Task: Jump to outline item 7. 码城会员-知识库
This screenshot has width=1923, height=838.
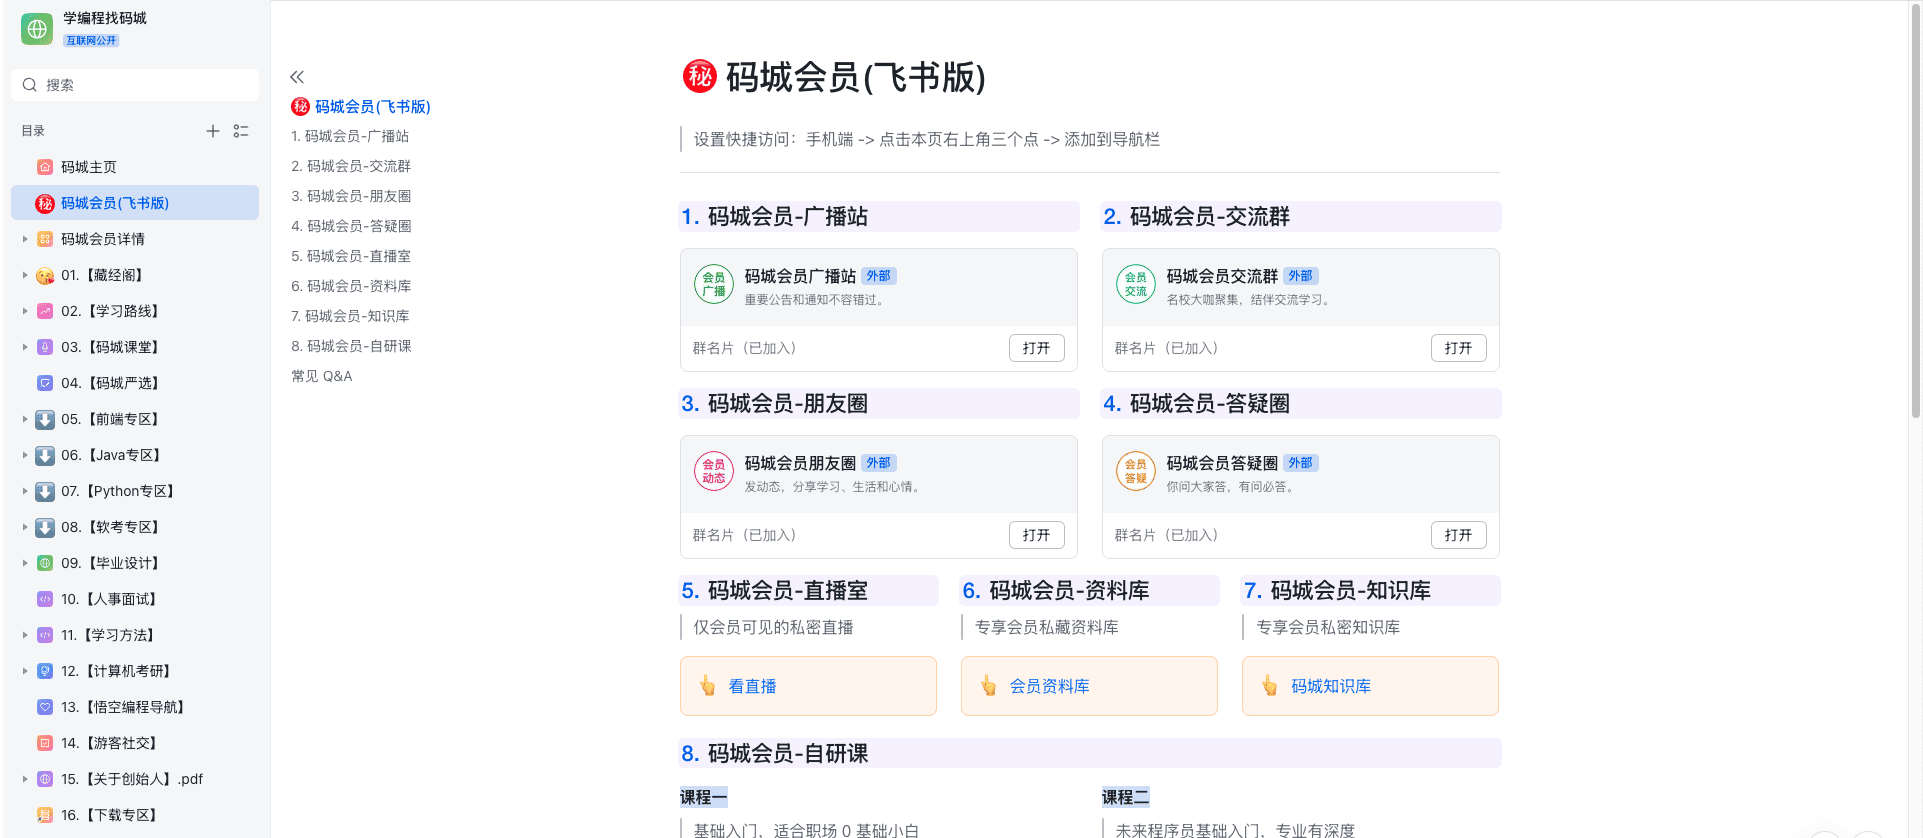Action: tap(350, 316)
